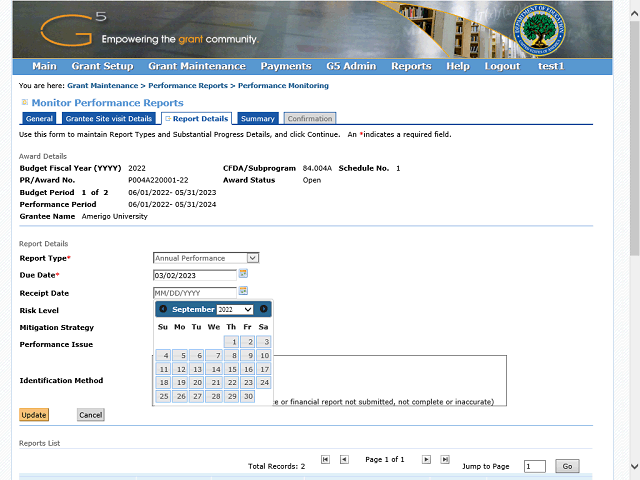Viewport: 640px width, 480px height.
Task: Click the grantee name Amerigo University
Action: 115,216
